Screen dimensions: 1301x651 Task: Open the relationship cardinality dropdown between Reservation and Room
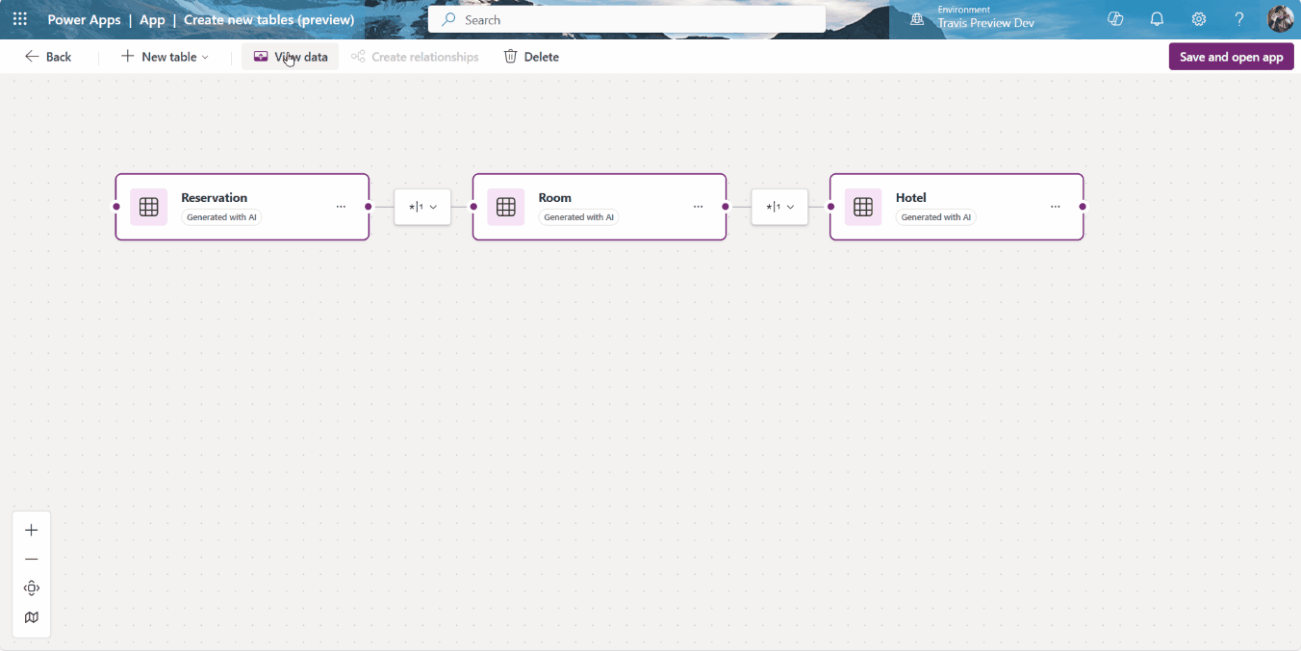(422, 207)
